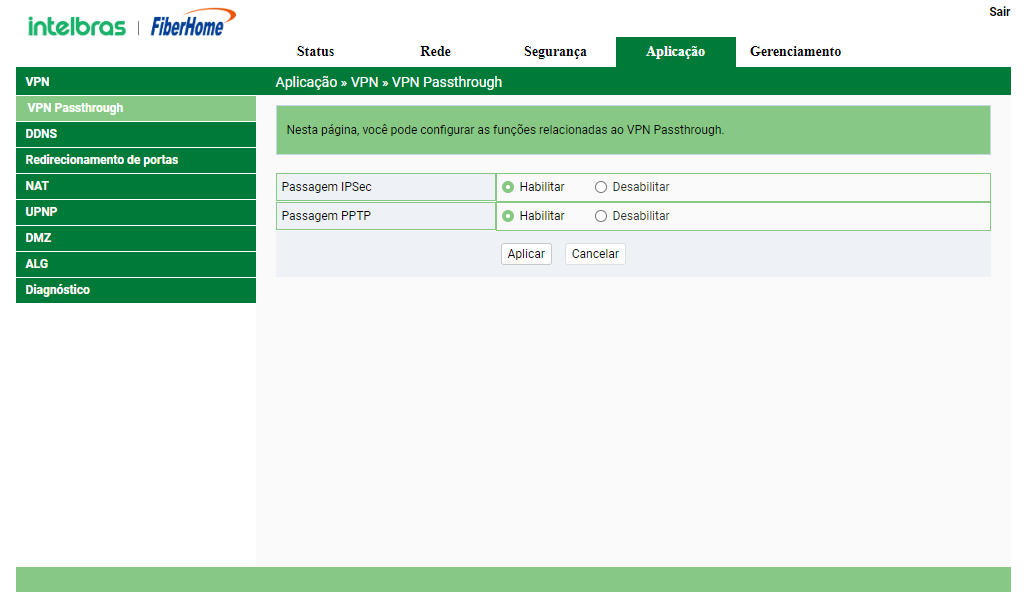Viewport: 1030px width, 615px height.
Task: Open the Gerenciamento tab
Action: 795,51
